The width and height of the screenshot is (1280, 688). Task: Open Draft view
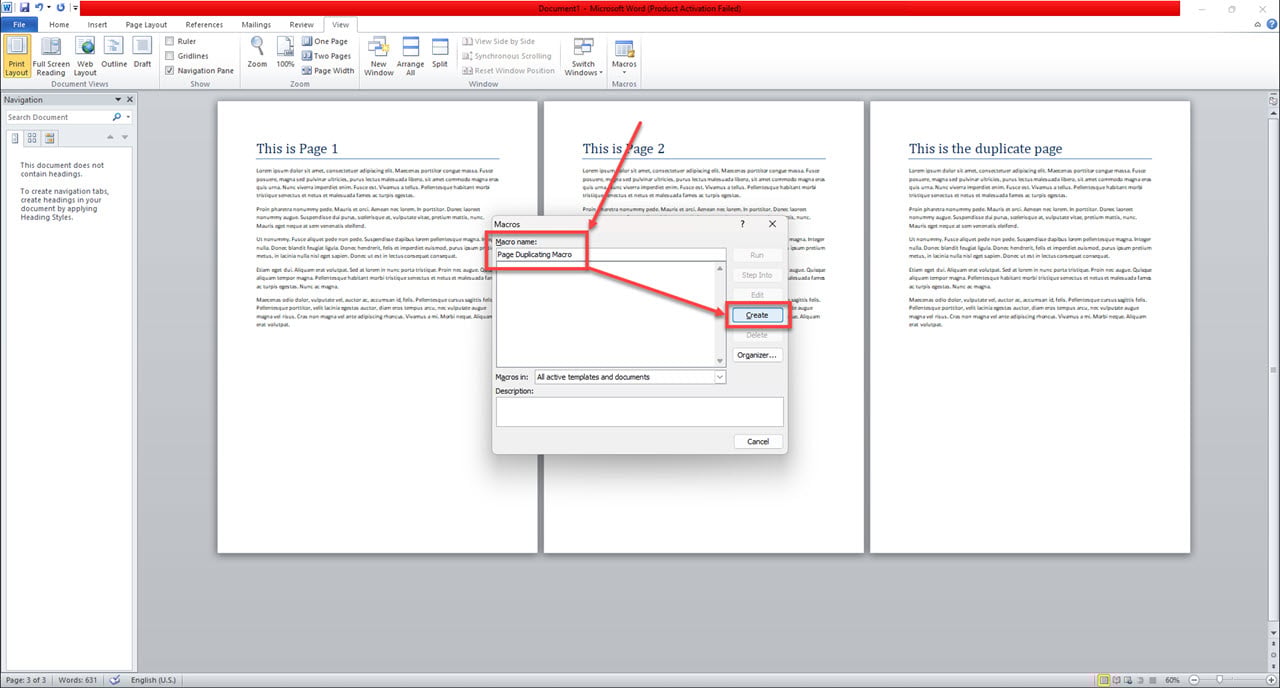[x=141, y=56]
